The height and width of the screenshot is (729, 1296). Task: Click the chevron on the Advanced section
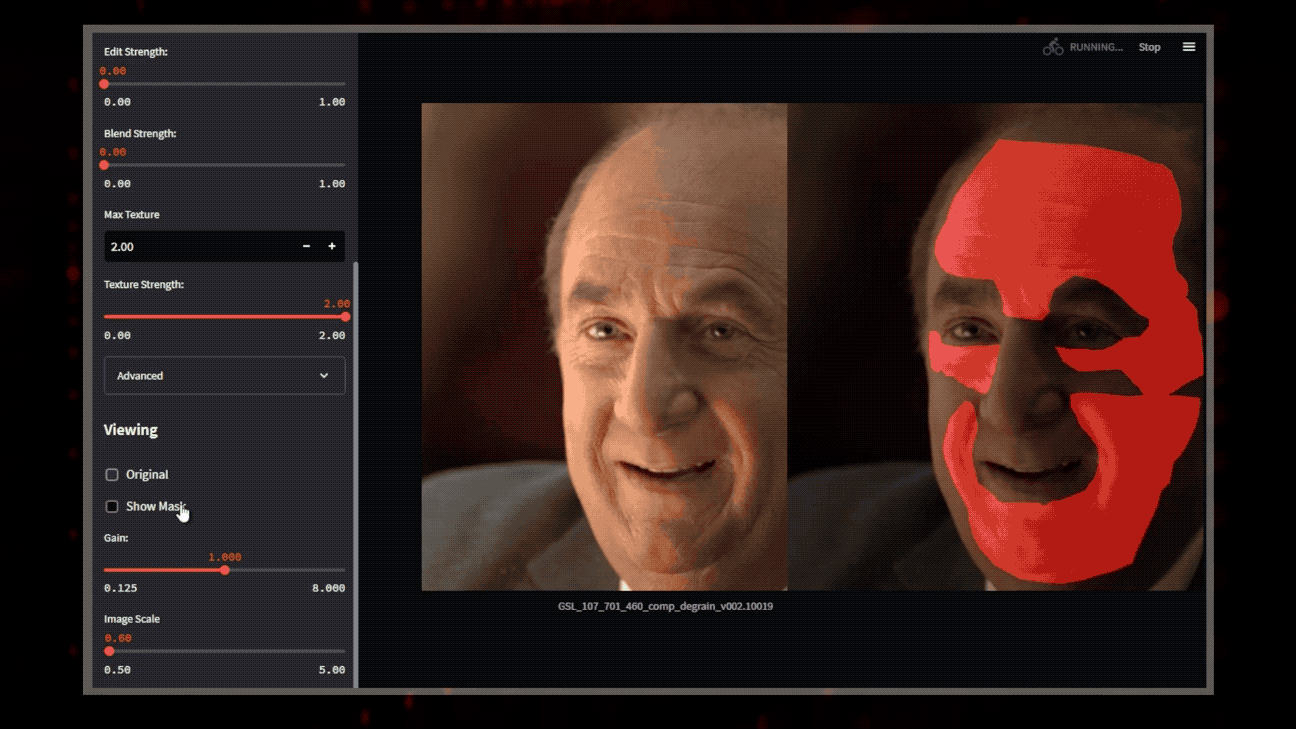coord(323,375)
